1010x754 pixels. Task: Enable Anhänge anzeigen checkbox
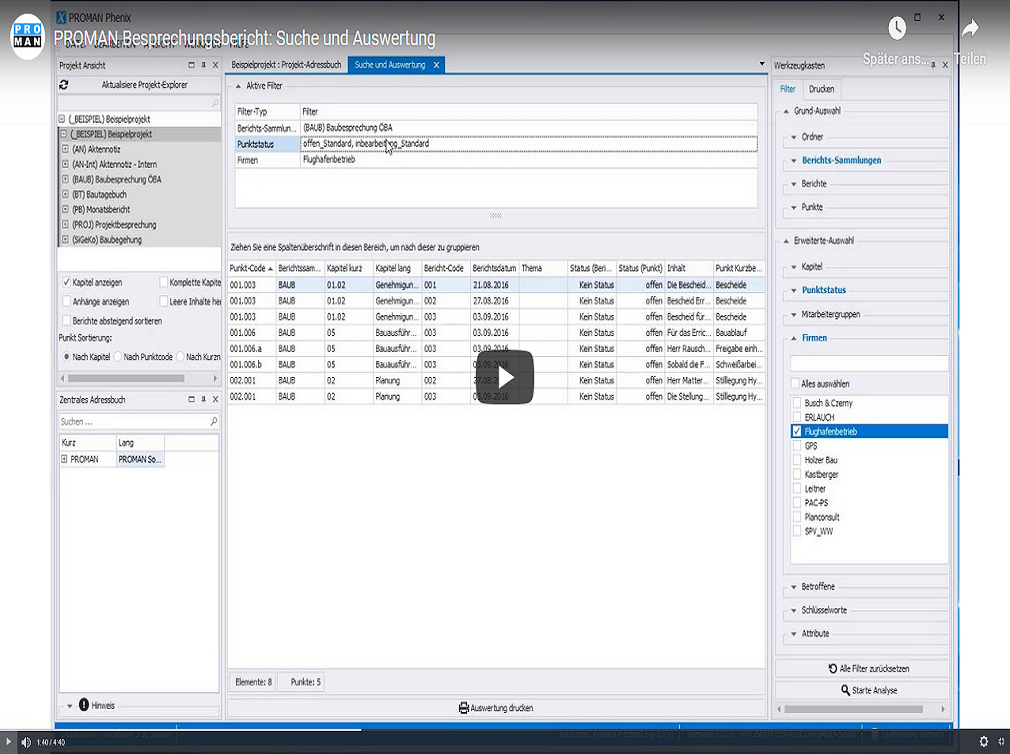[66, 301]
